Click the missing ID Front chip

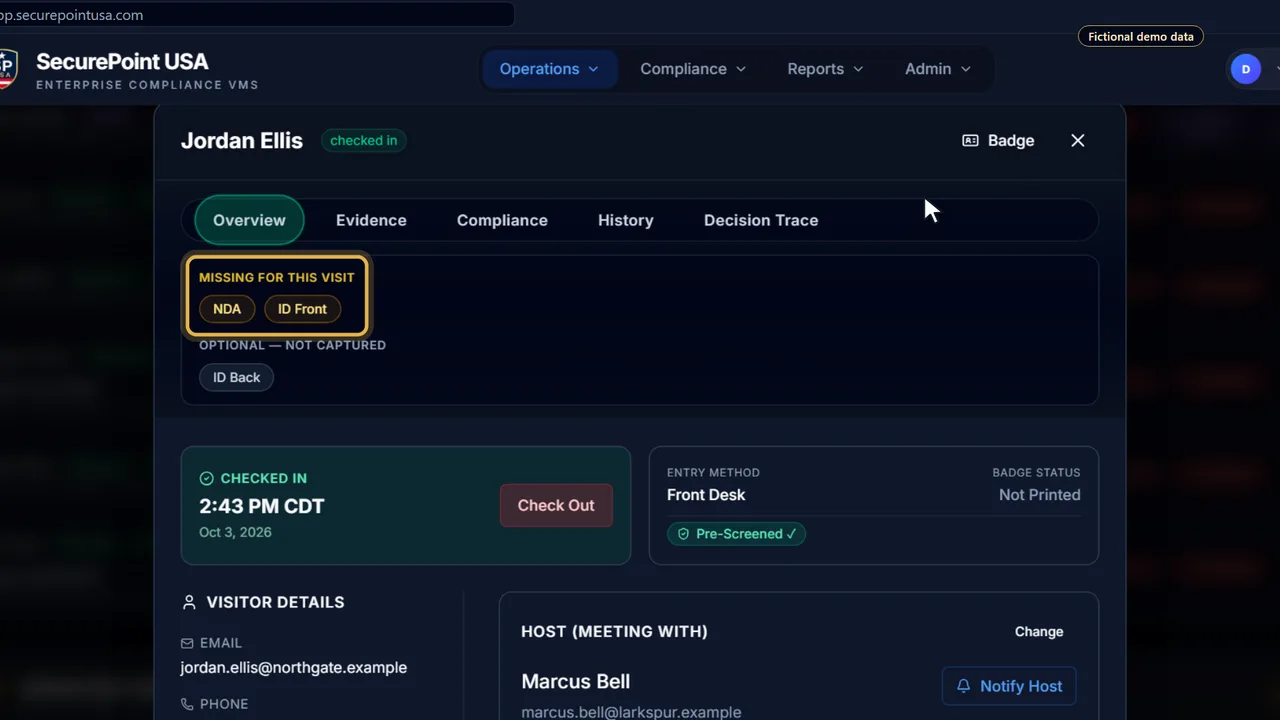(302, 309)
